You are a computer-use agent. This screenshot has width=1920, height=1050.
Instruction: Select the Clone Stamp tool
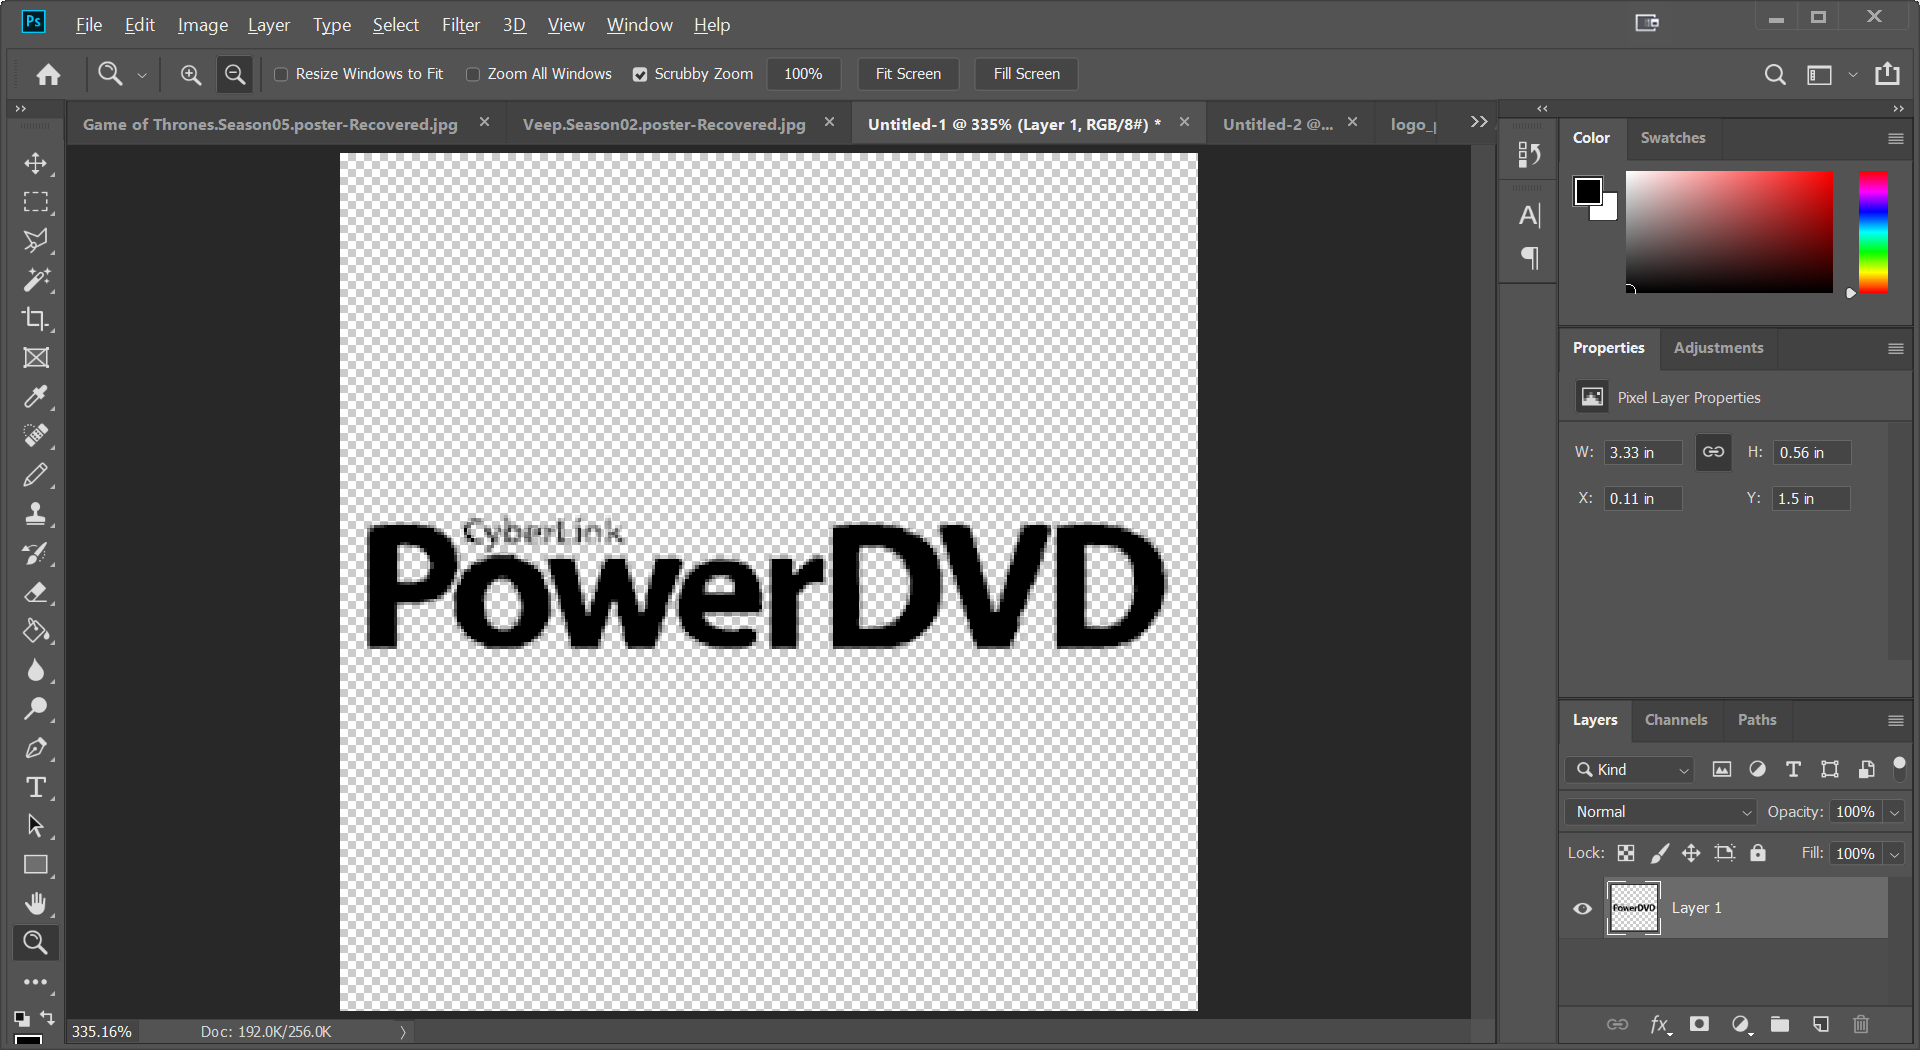36,514
